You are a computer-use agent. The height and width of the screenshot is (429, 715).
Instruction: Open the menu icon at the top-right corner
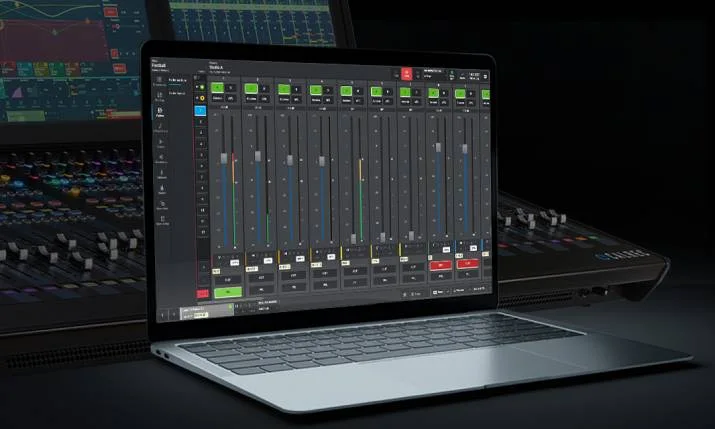click(485, 77)
